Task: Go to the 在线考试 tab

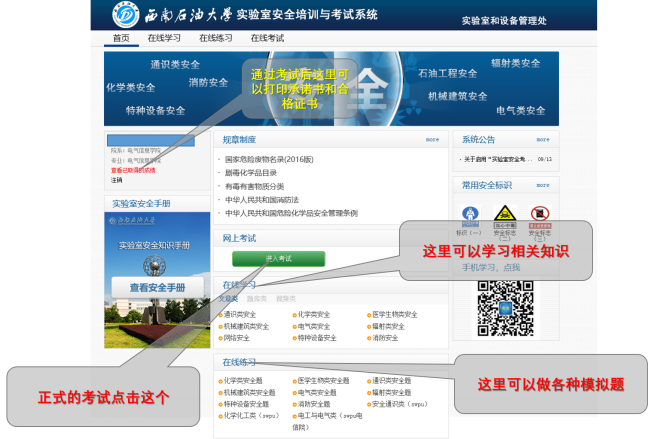Action: [267, 38]
